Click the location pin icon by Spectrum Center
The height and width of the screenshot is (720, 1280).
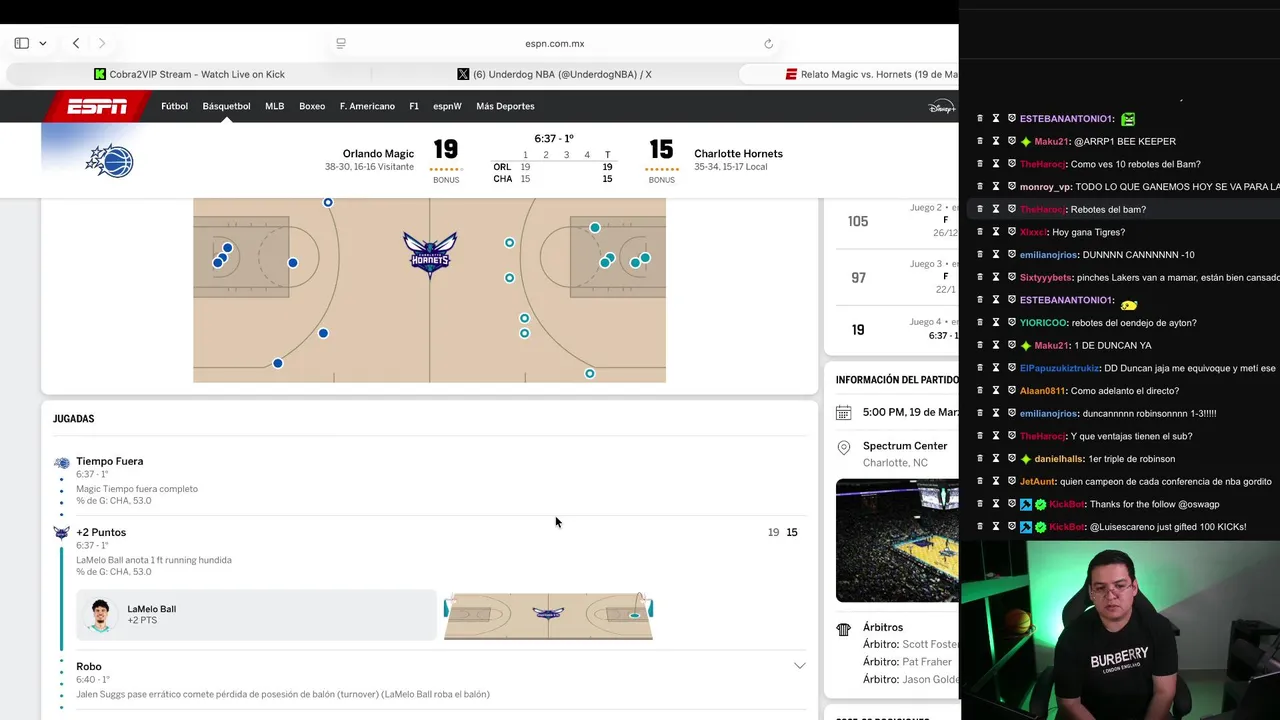(843, 448)
